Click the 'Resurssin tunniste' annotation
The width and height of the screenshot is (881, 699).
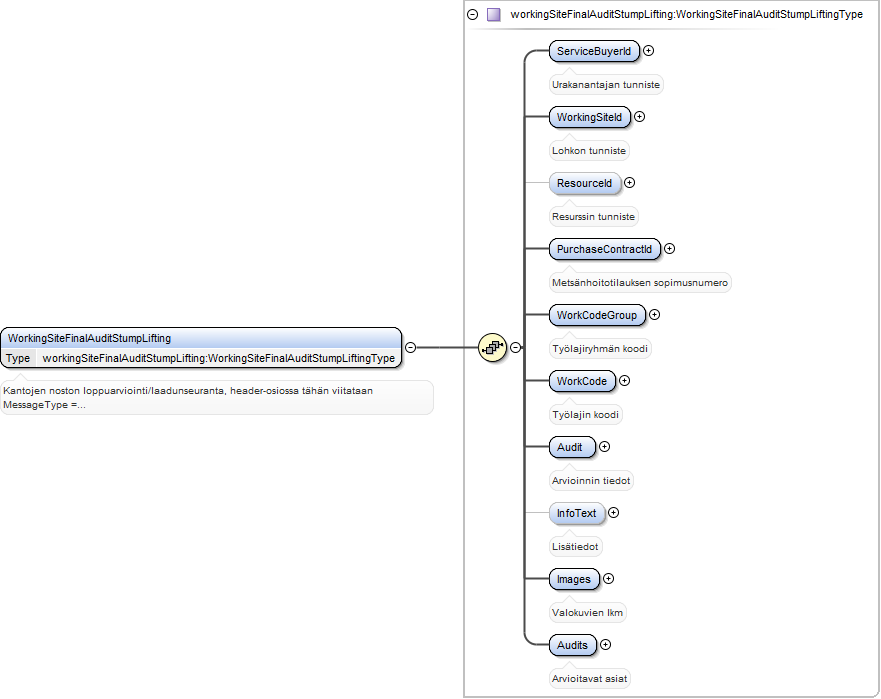593,216
